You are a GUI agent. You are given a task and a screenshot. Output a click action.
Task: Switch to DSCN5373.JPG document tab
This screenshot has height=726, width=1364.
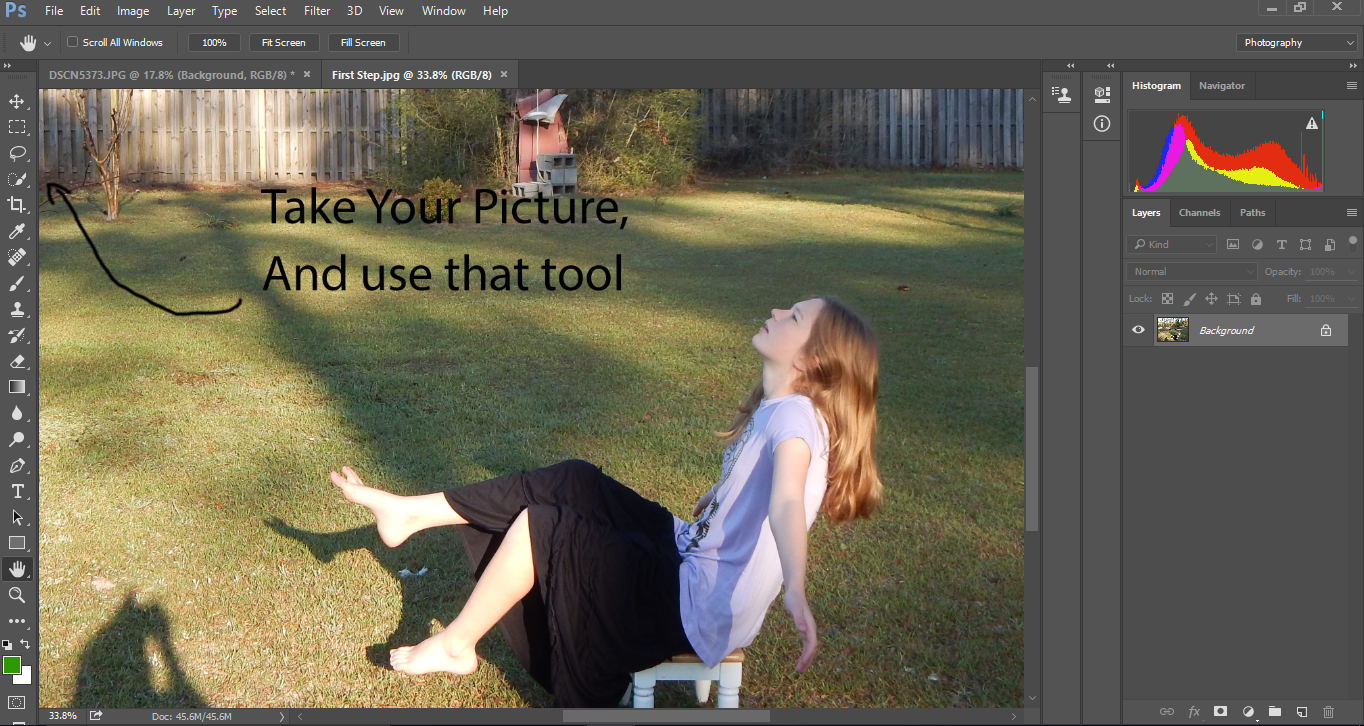171,75
